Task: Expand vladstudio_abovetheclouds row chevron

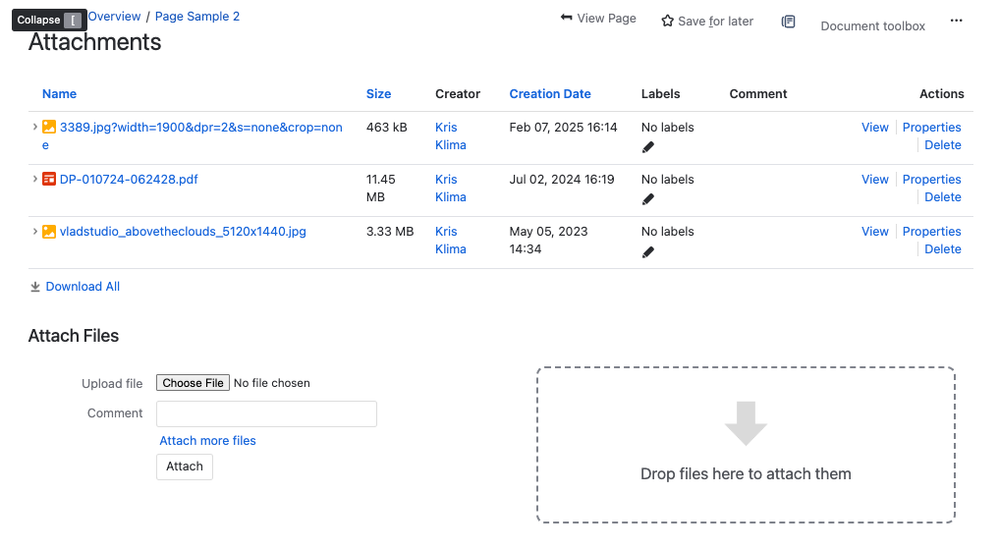Action: (34, 231)
